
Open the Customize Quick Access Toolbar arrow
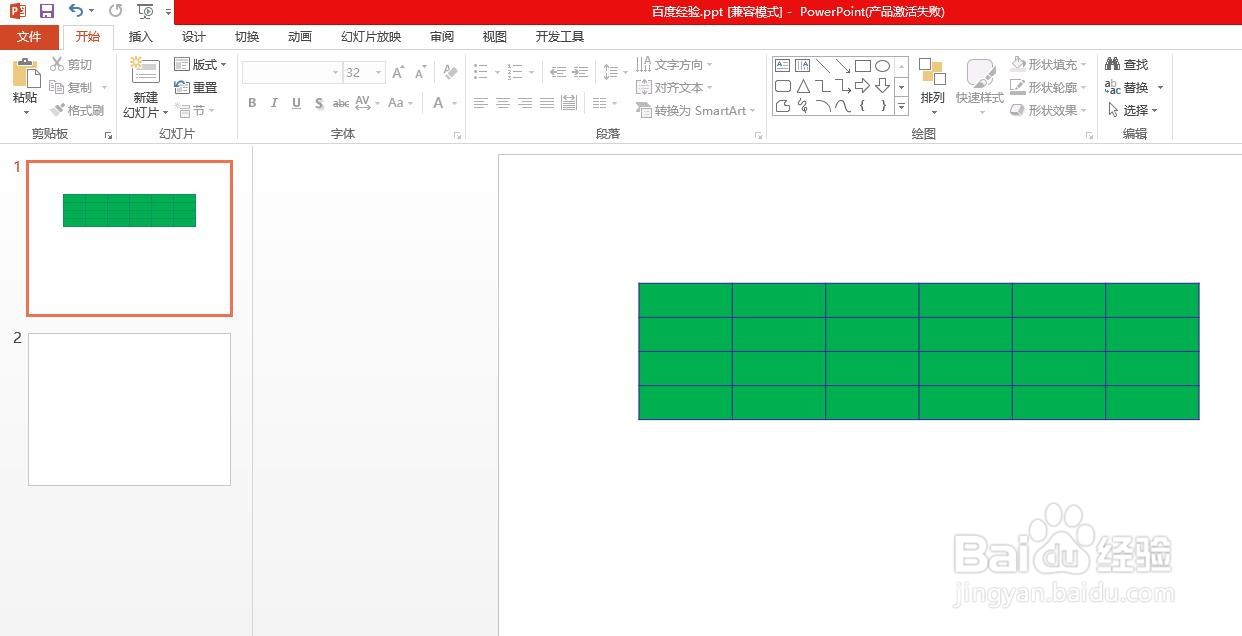[x=168, y=12]
